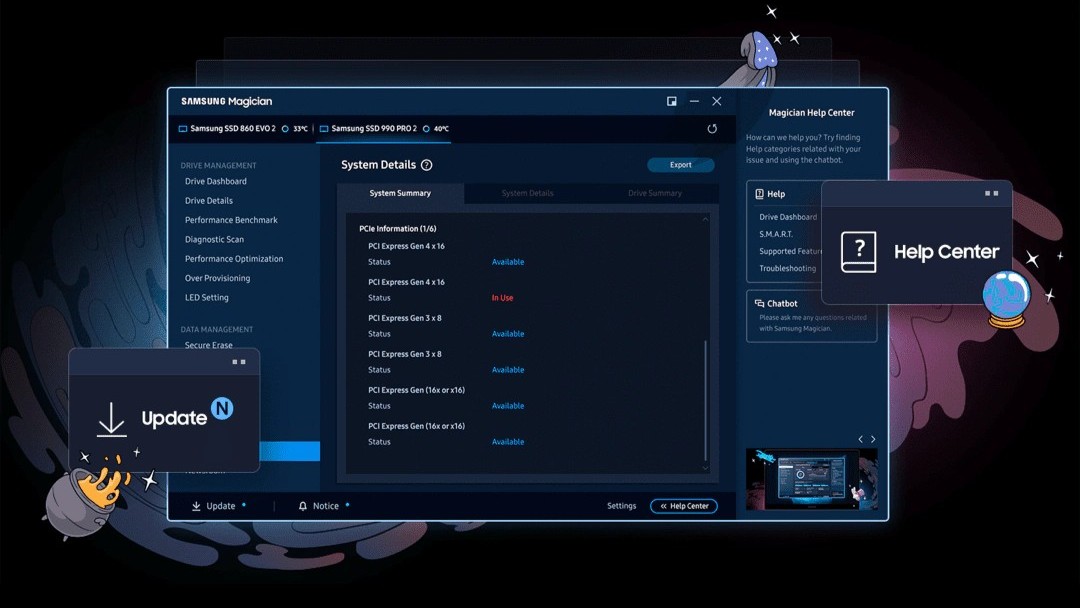Click the Notice bell icon

pos(303,506)
